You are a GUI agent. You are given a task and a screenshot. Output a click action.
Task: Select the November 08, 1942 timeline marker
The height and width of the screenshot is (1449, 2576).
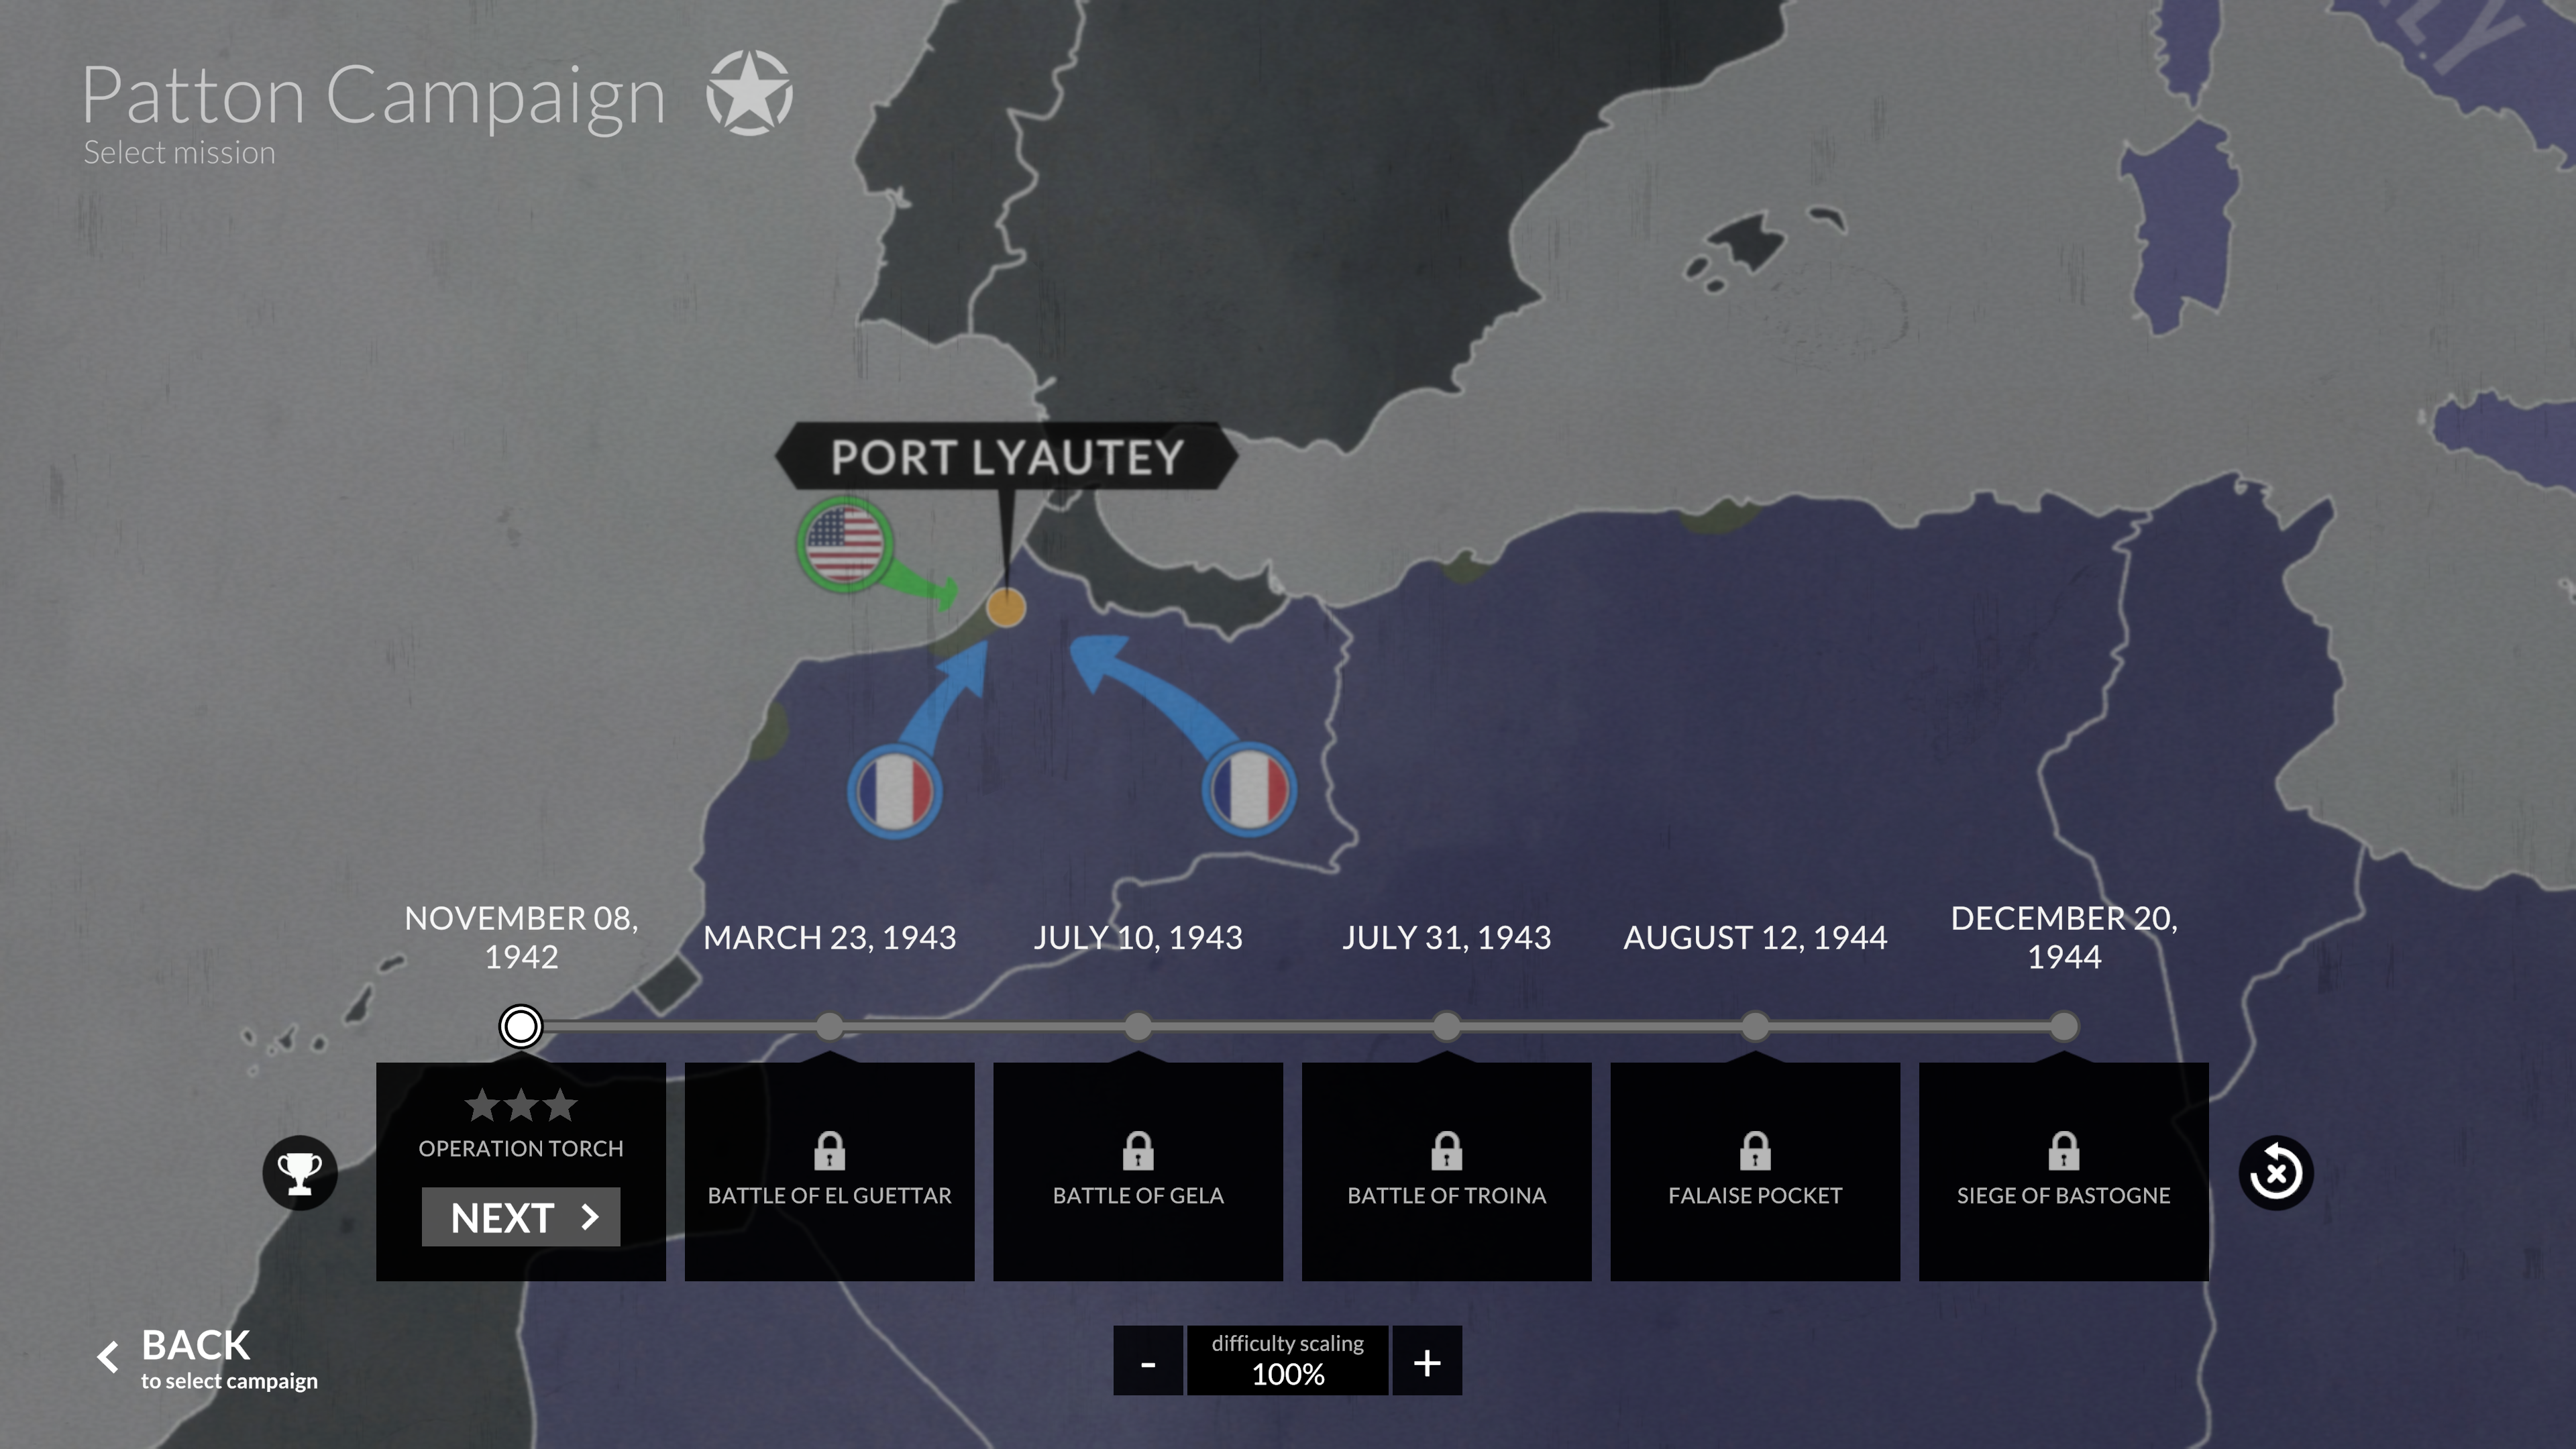click(x=521, y=1026)
